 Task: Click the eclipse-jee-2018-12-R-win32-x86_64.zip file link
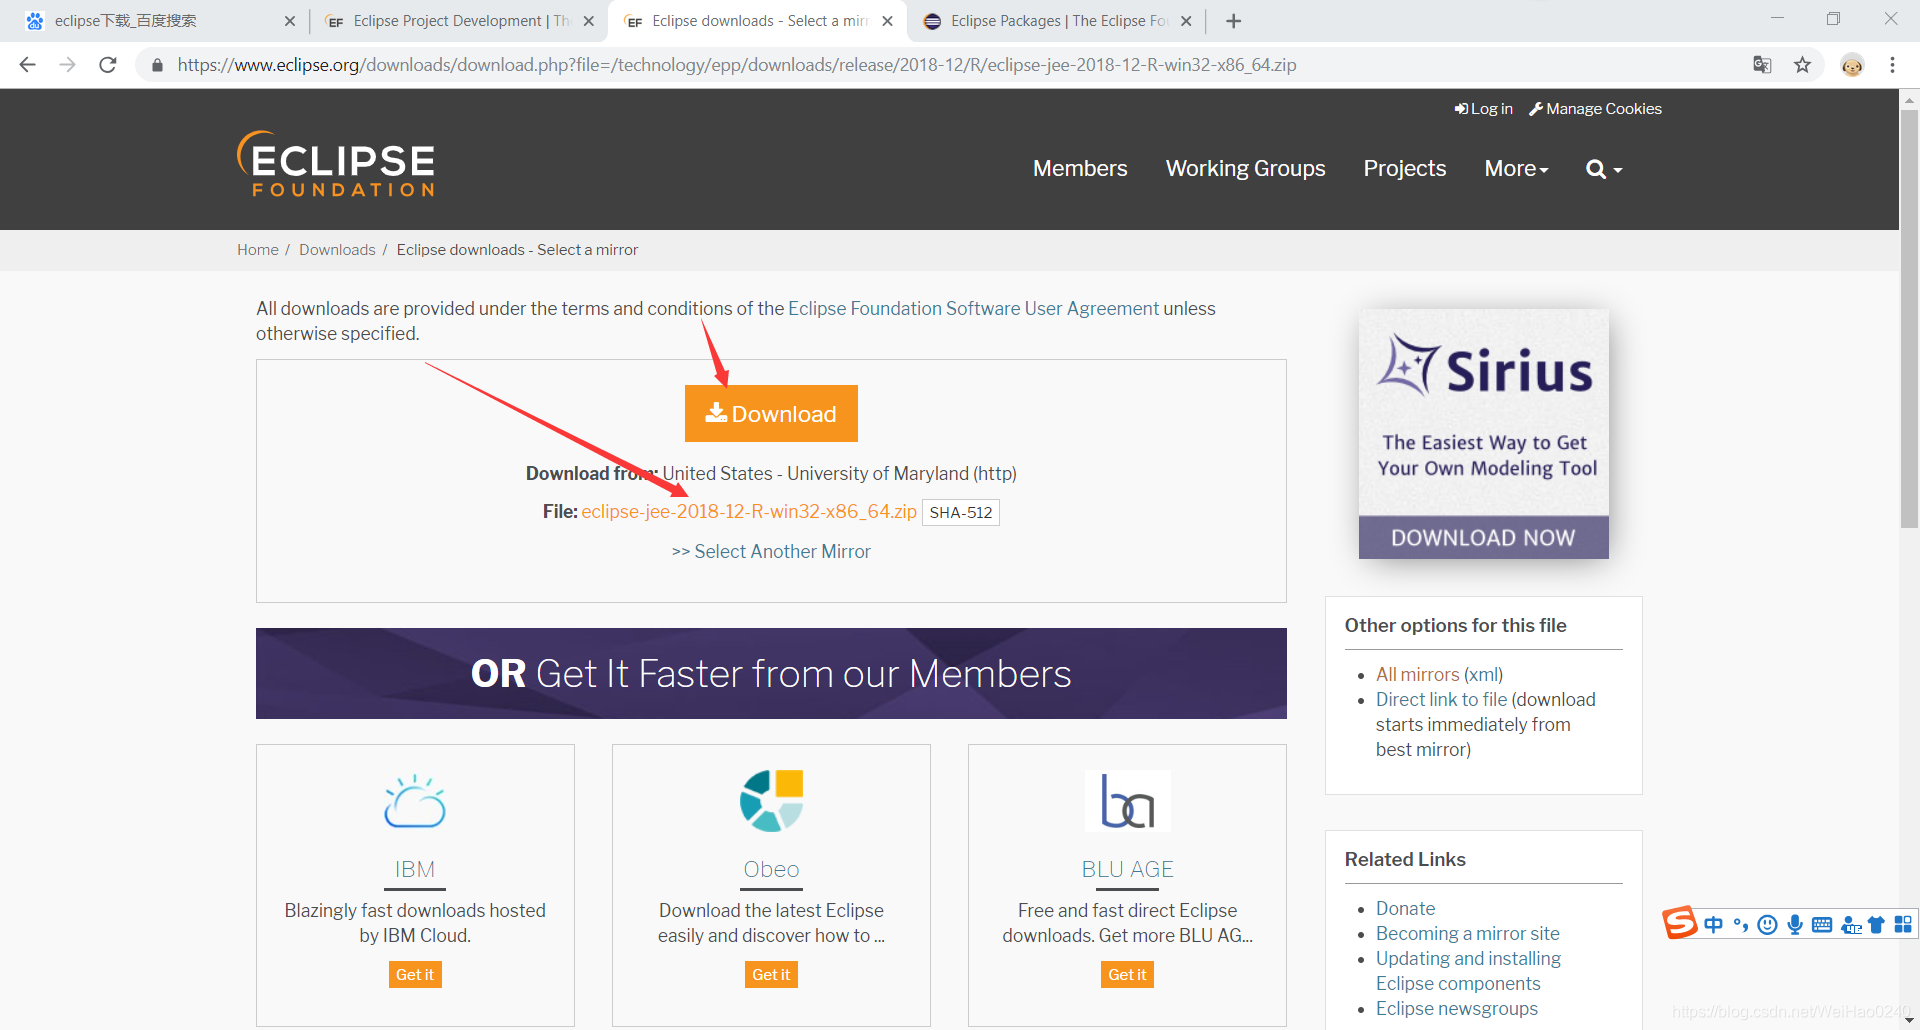pyautogui.click(x=749, y=512)
